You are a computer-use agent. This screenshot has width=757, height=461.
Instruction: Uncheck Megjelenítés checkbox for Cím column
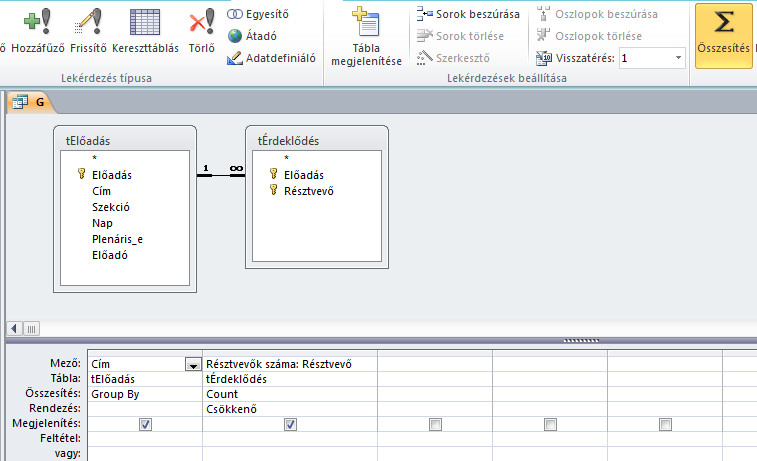(146, 424)
